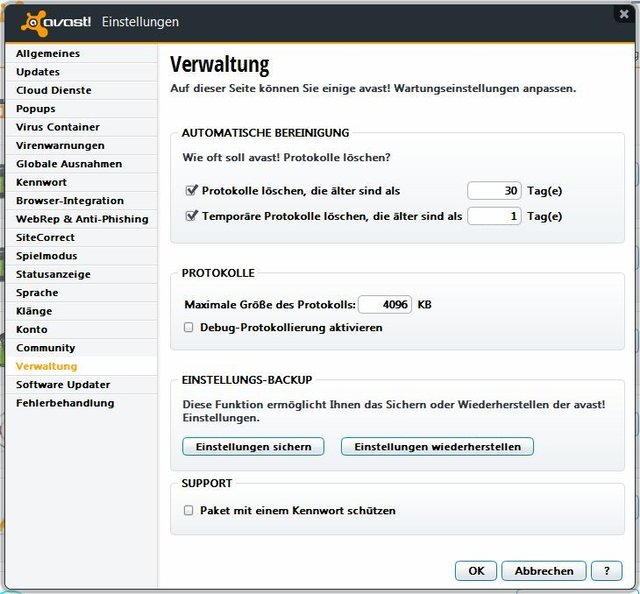Screen dimensions: 640x594
Task: Click the AUTOMATISCHE BEREINIGUNG group title
Action: click(265, 133)
